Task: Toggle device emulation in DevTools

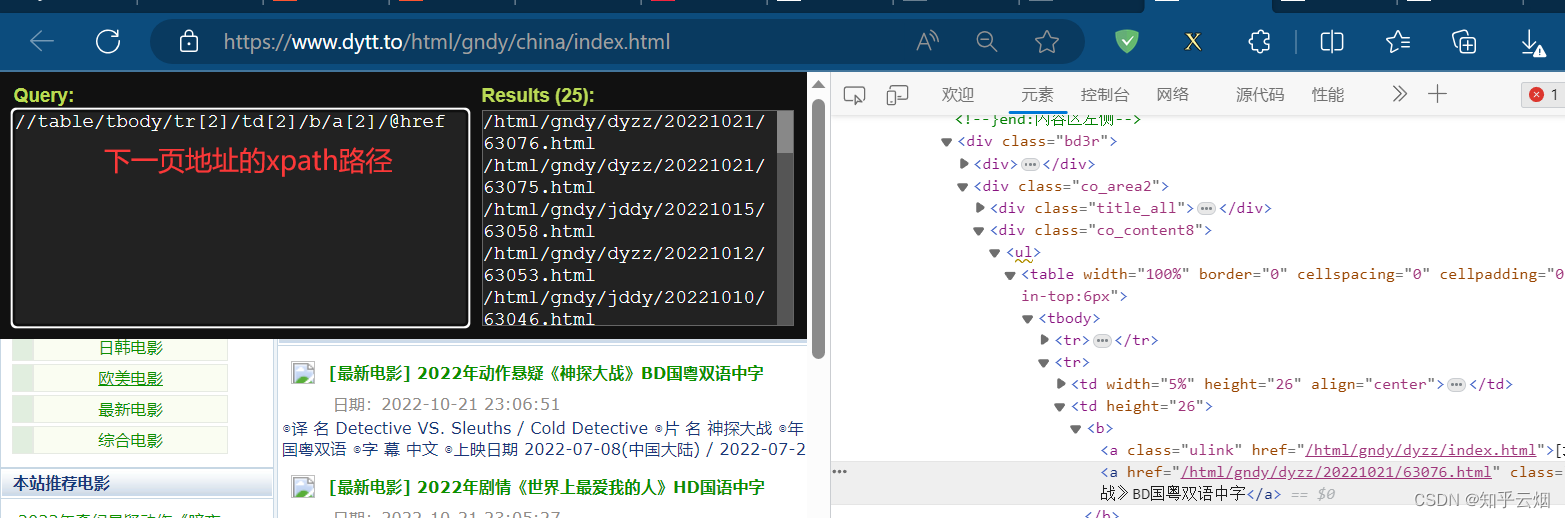Action: pos(898,95)
